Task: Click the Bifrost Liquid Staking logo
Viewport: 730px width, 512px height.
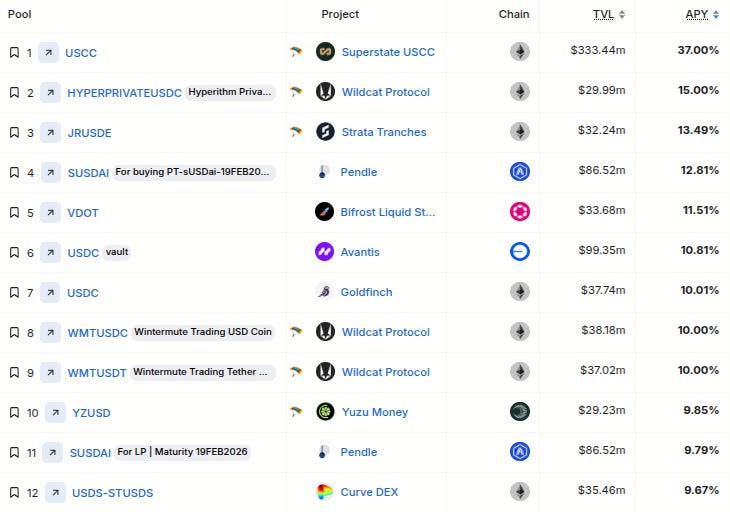Action: pyautogui.click(x=324, y=212)
